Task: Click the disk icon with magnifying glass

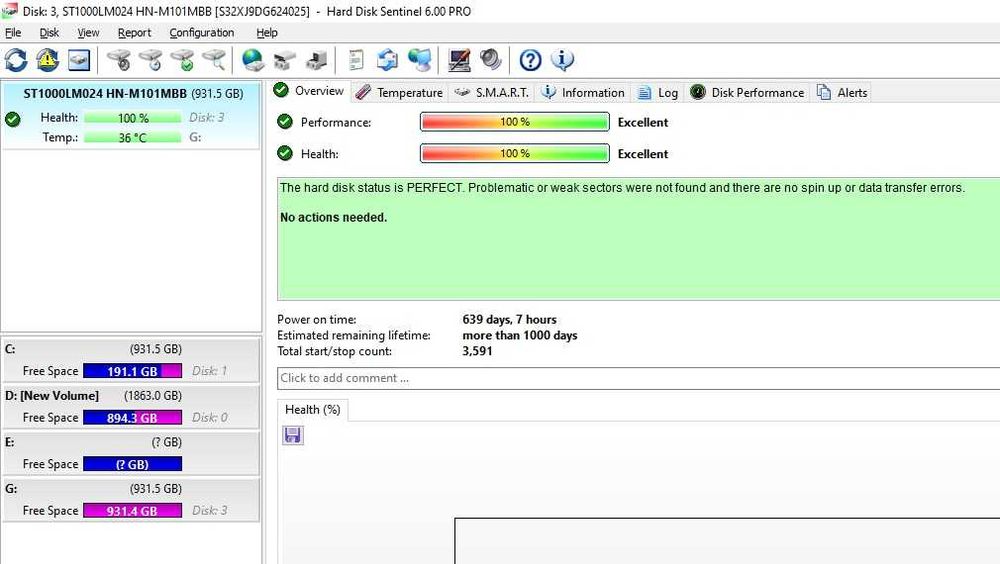Action: (214, 60)
